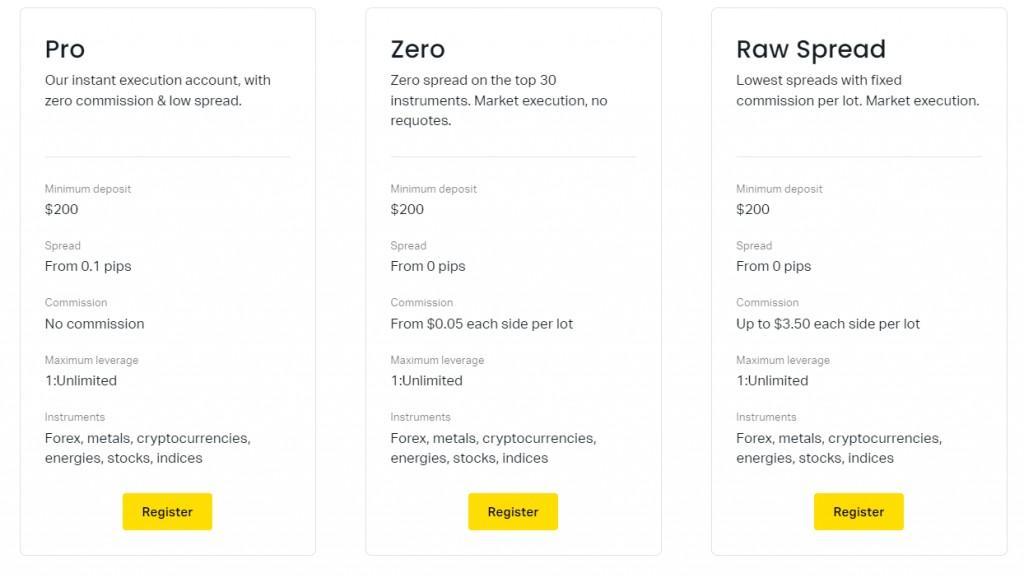Click 1:Unlimited leverage in Raw Spread card
This screenshot has height=578, width=1024.
click(x=772, y=380)
